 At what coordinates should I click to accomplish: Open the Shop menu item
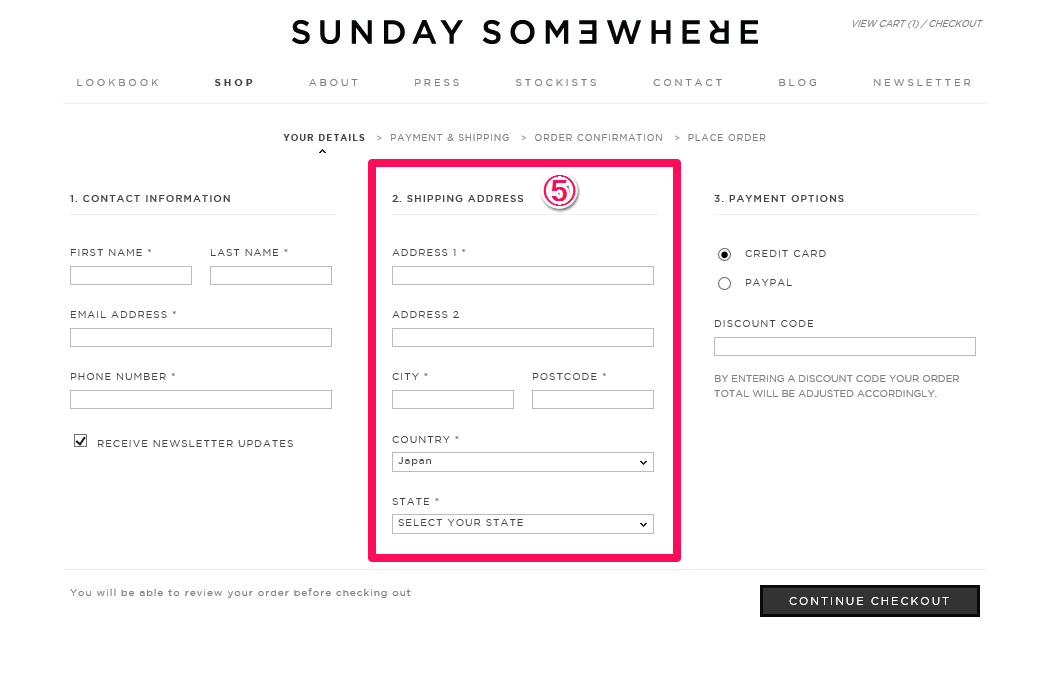(234, 83)
